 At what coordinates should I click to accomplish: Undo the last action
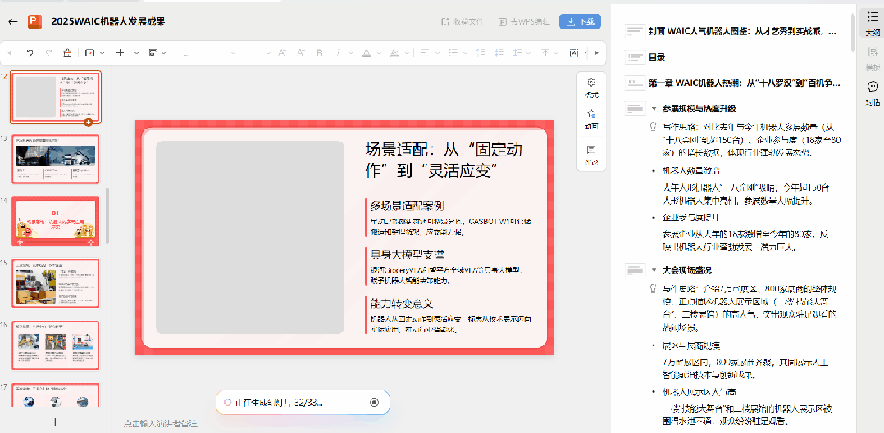click(x=30, y=53)
